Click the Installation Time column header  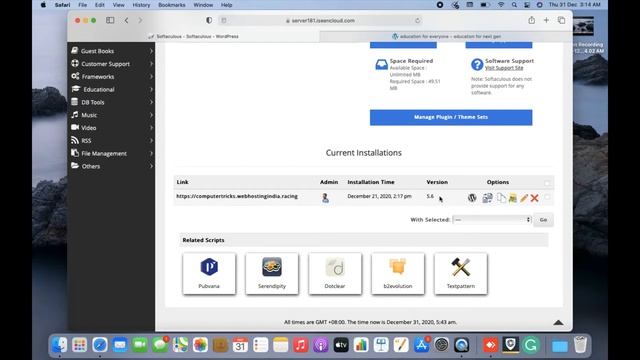pos(371,182)
